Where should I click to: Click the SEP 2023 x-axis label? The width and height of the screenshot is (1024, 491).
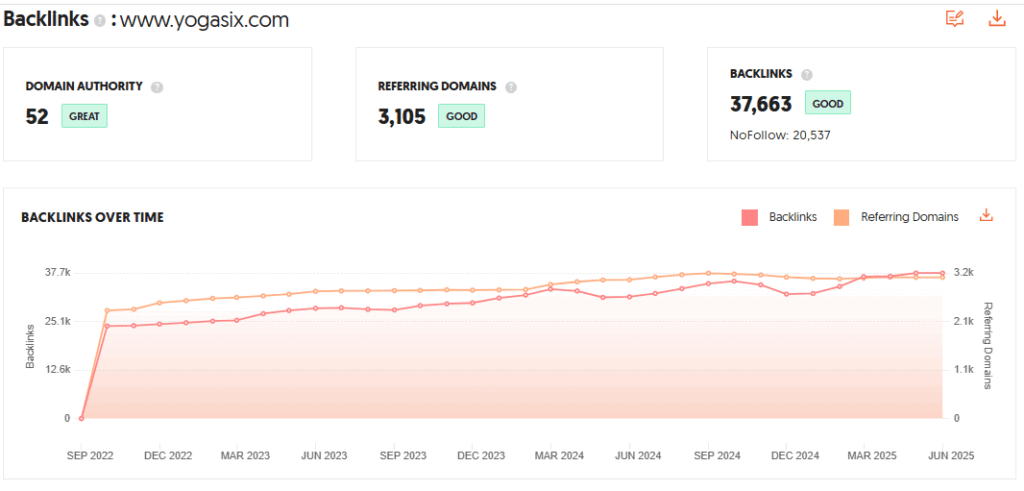[403, 456]
